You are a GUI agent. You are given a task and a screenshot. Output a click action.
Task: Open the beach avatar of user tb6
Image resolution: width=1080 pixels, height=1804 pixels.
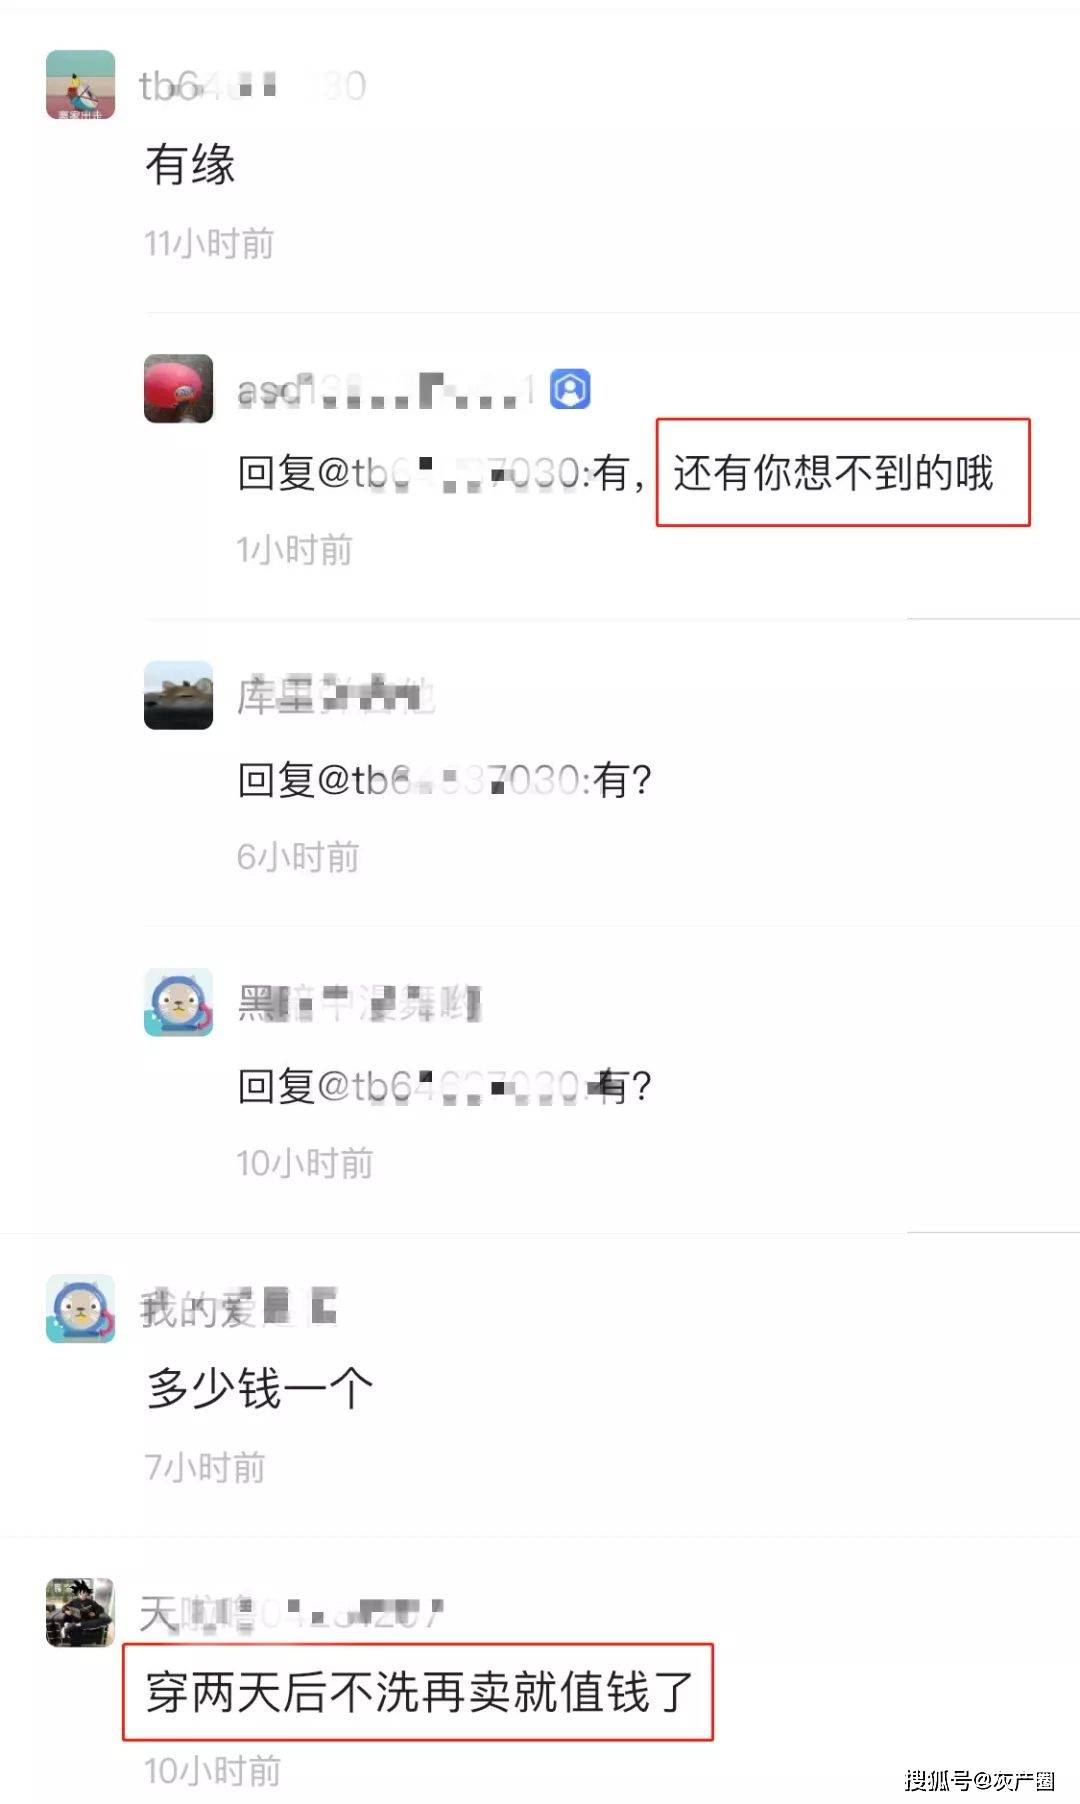81,85
